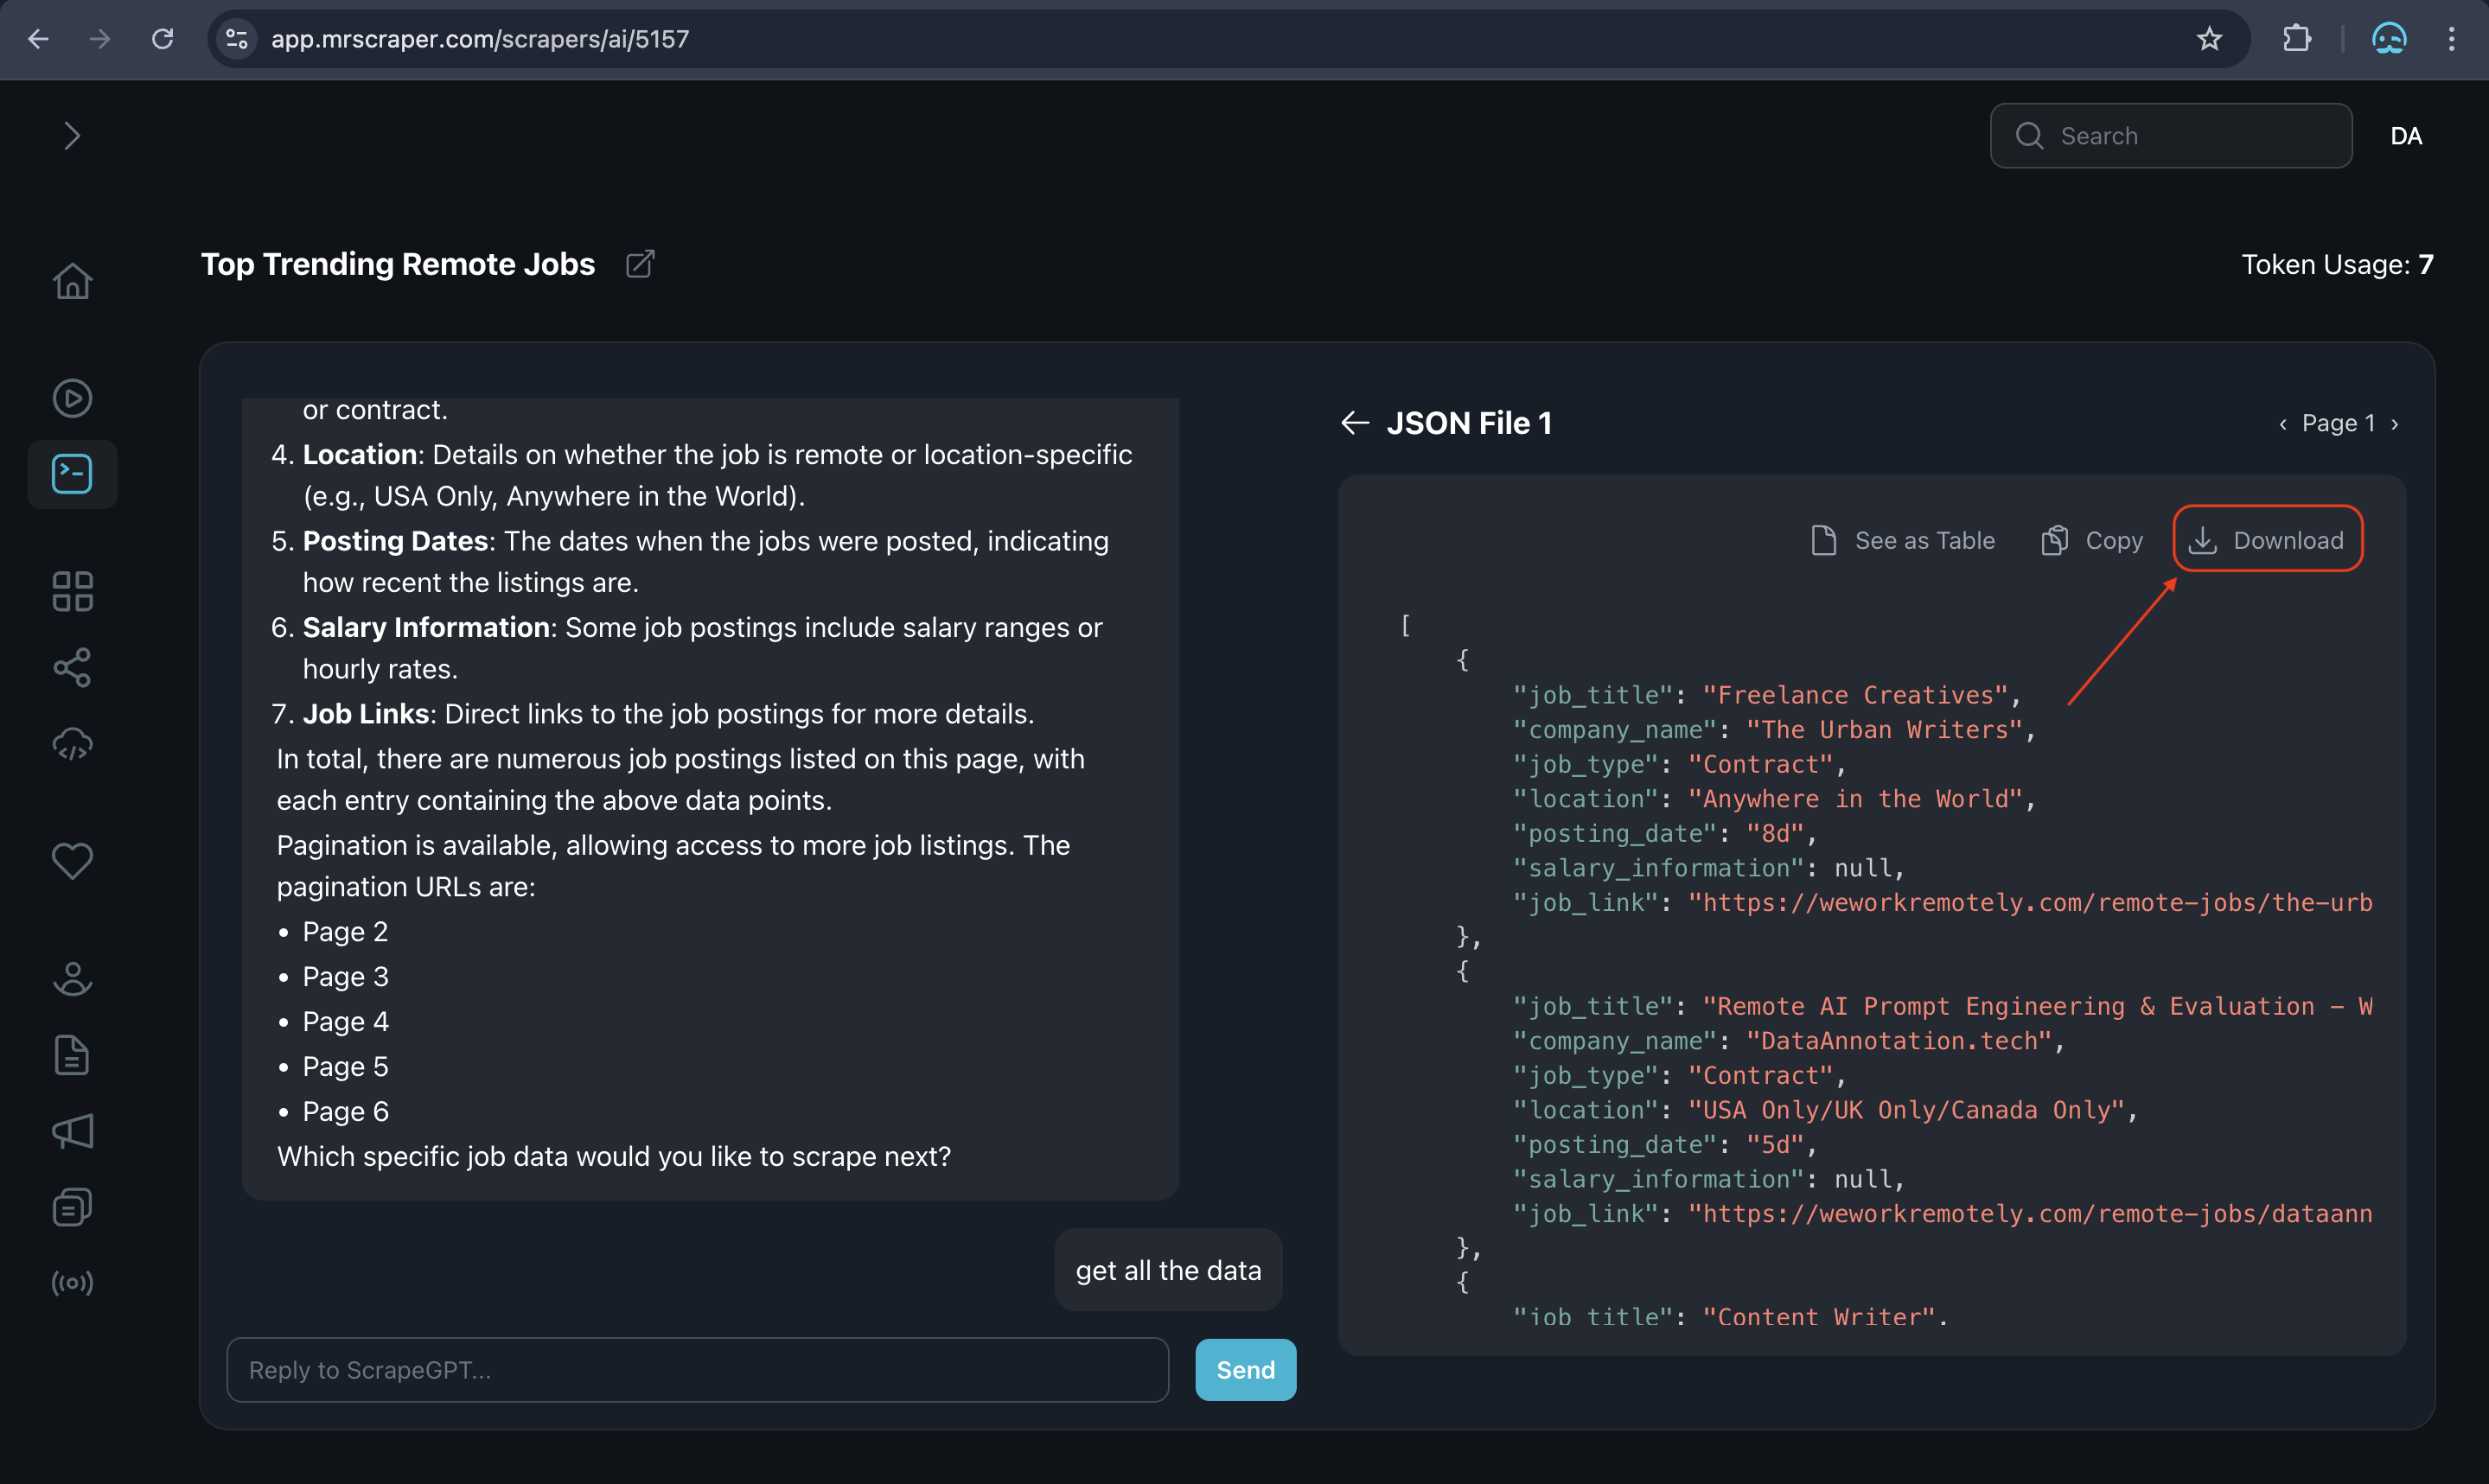Select the AI scraper terminal icon
This screenshot has height=1484, width=2489.
click(x=72, y=474)
